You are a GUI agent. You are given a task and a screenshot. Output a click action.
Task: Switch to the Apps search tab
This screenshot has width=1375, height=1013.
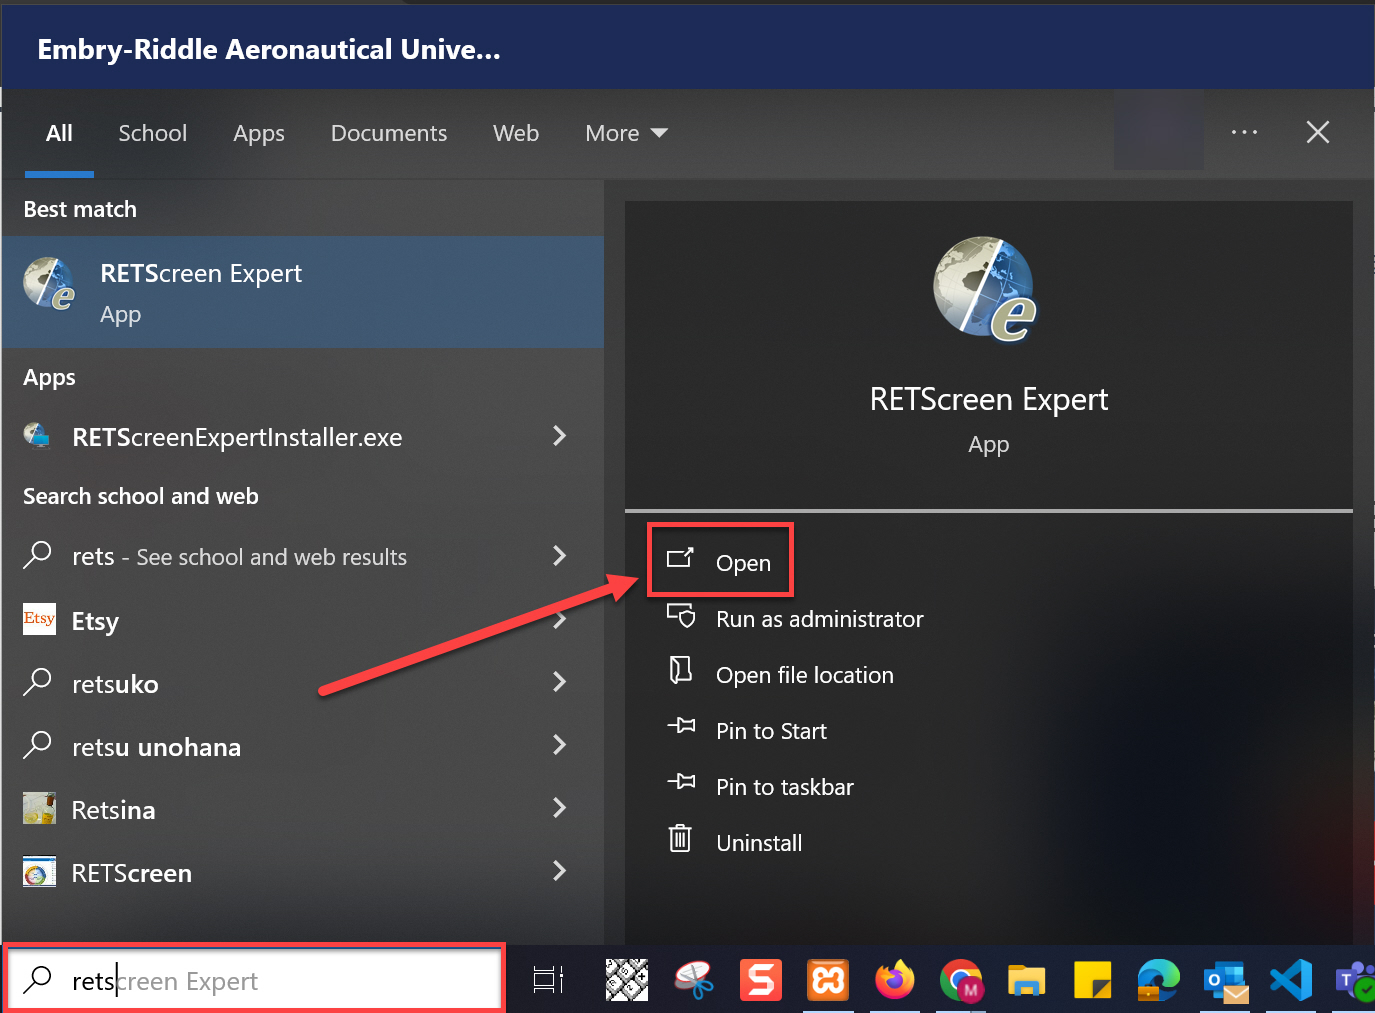coord(259,134)
